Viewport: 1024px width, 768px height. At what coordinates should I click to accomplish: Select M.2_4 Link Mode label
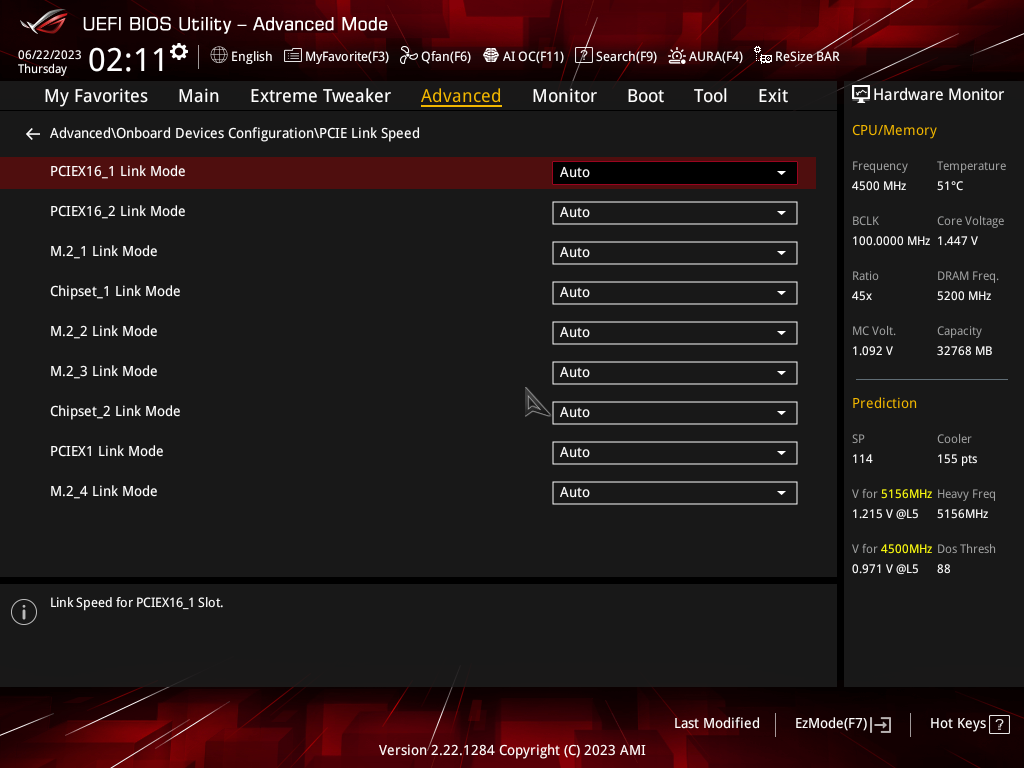104,491
